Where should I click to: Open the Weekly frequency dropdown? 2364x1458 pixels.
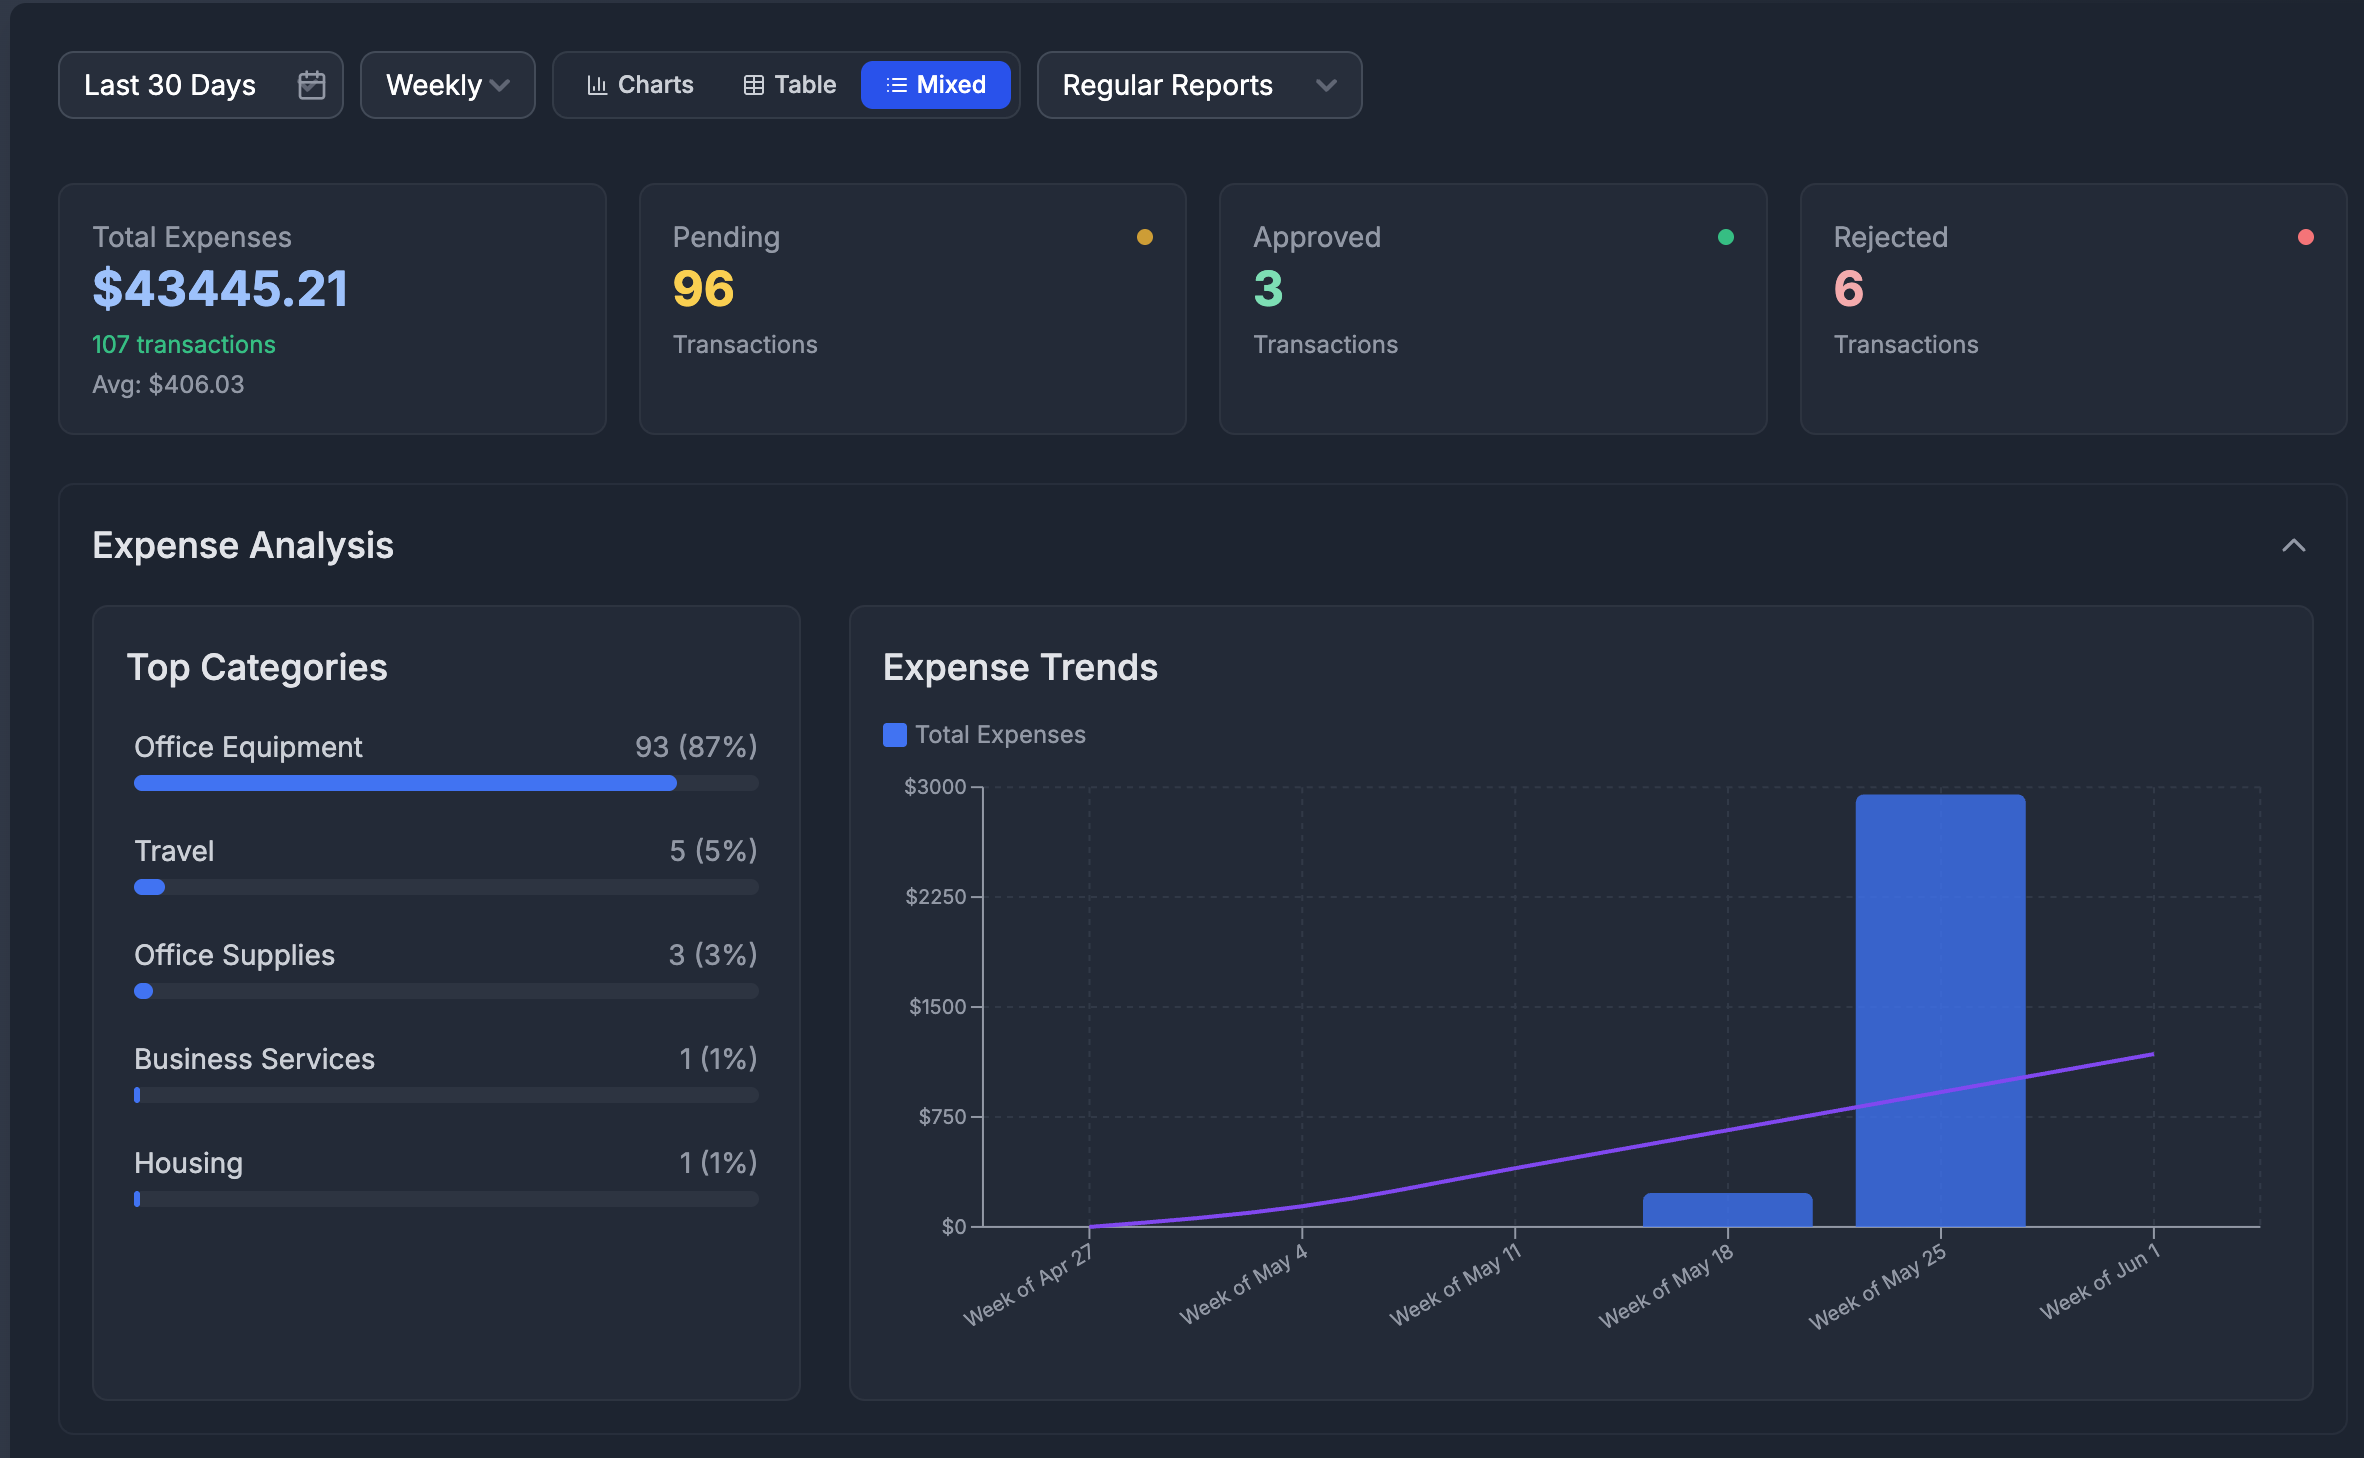[447, 85]
